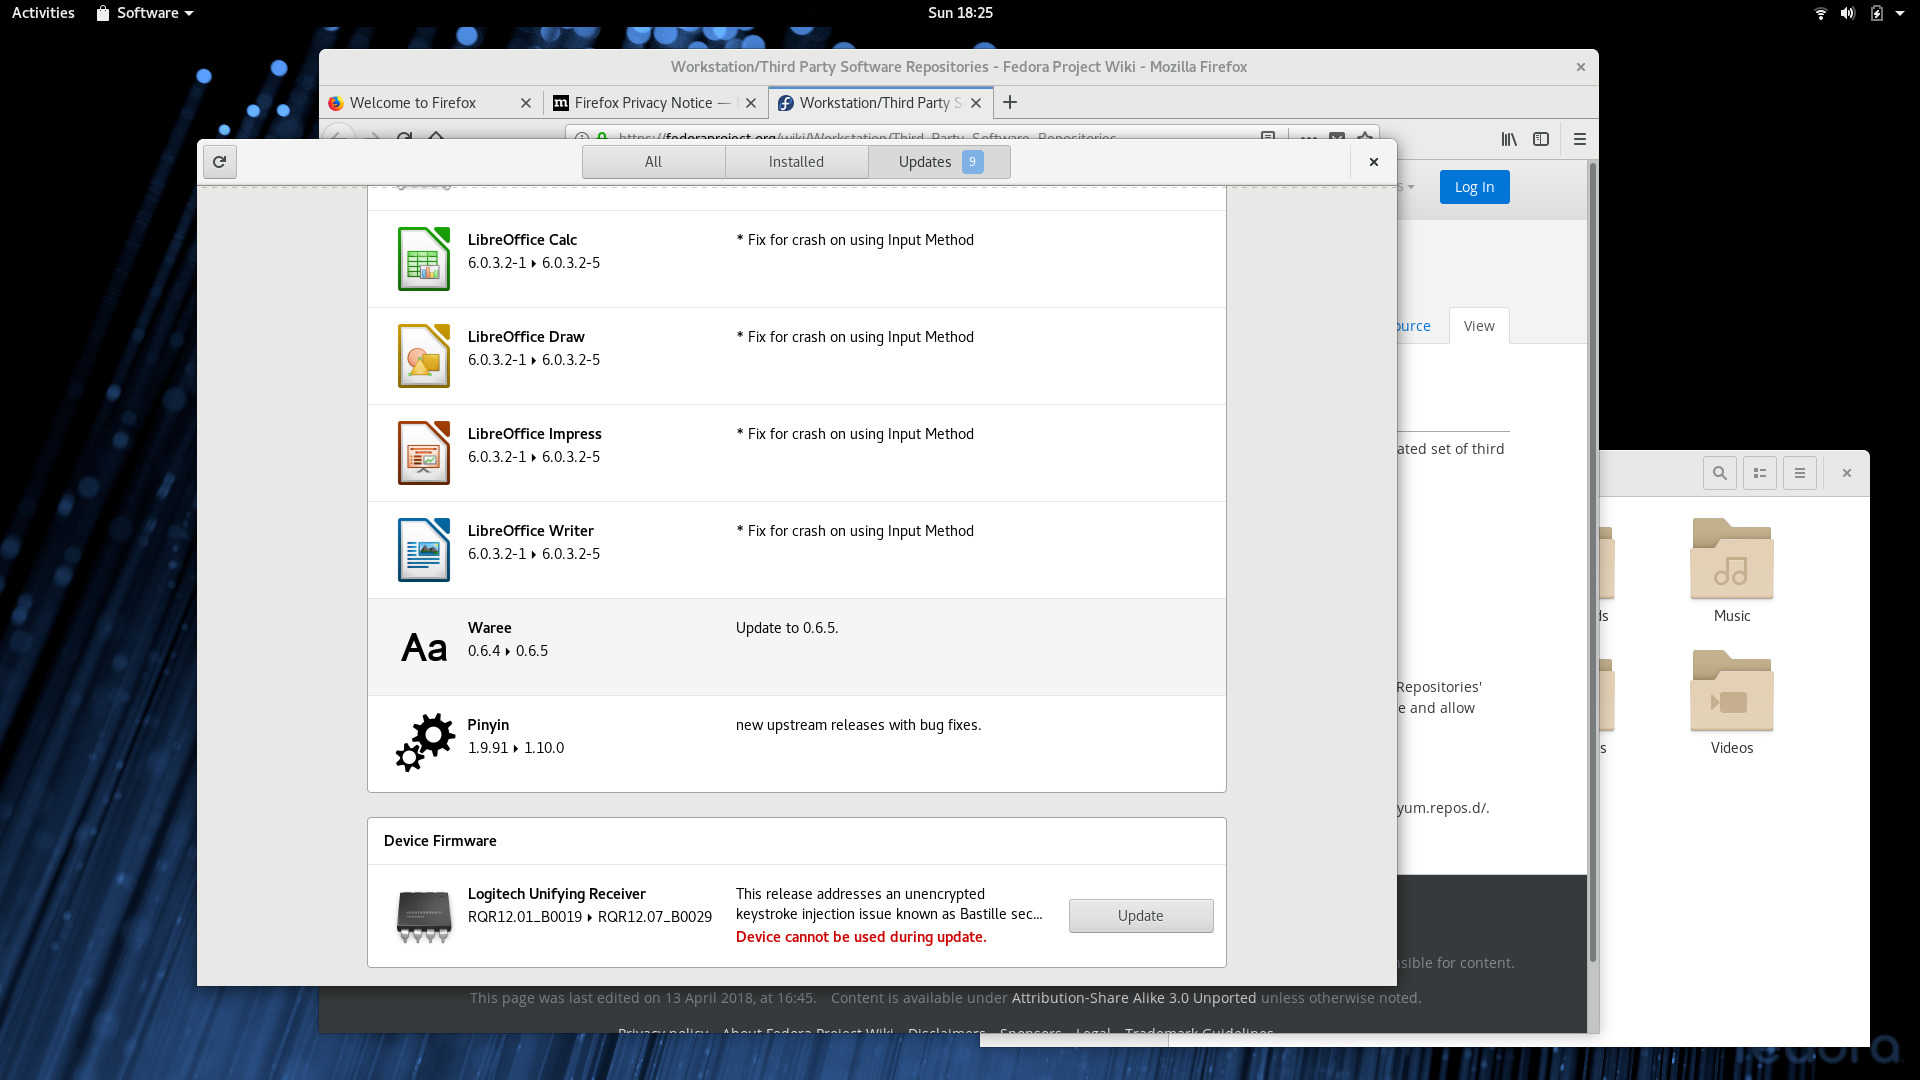The height and width of the screenshot is (1080, 1920).
Task: Open the system menu arrow in top bar
Action: tap(1900, 13)
